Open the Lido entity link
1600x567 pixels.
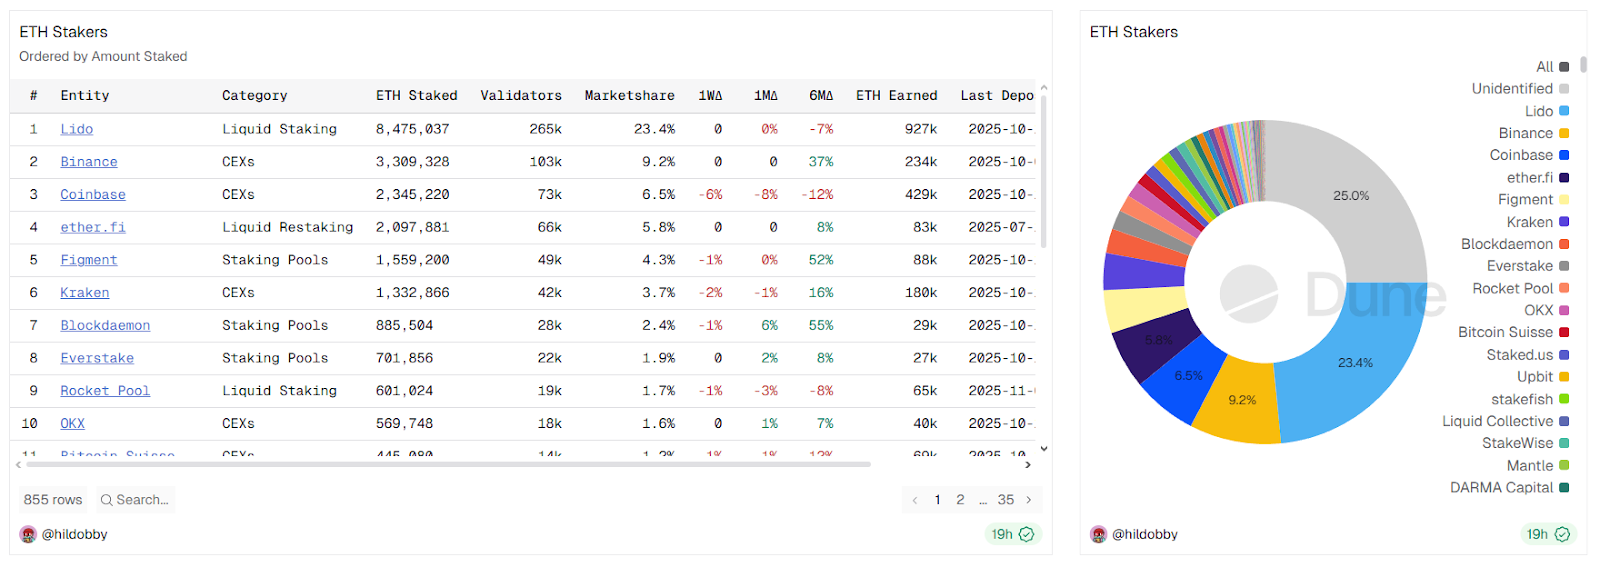(76, 129)
